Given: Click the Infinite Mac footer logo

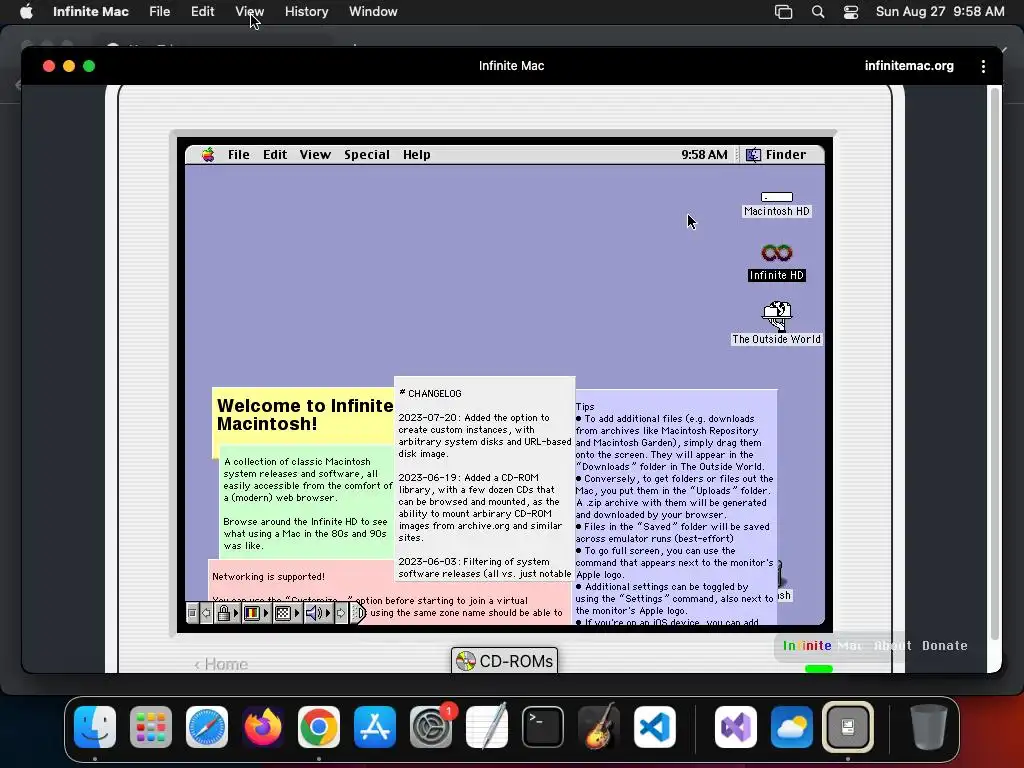Looking at the screenshot, I should point(822,645).
